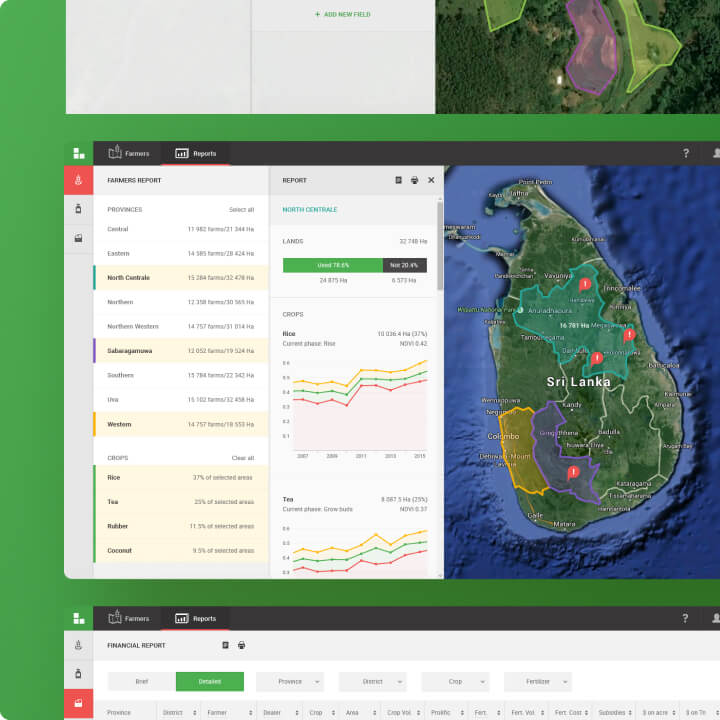Close the North Centrale report panel

tap(431, 180)
